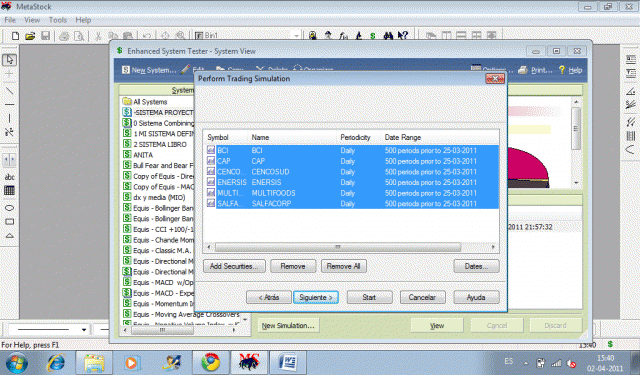Viewport: 640px width, 375px height.
Task: Select the arrow pointer tool in left toolbar
Action: point(9,60)
